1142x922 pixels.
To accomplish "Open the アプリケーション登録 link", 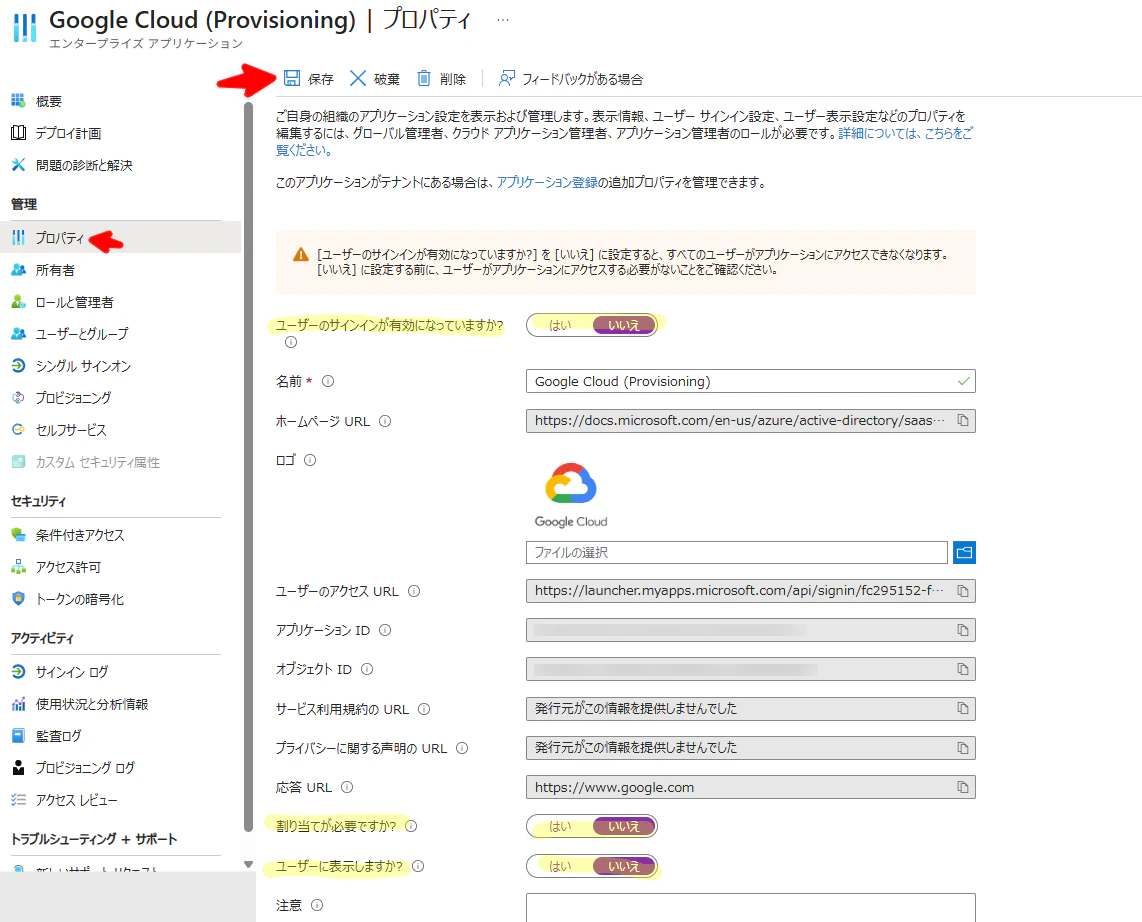I will tap(547, 182).
